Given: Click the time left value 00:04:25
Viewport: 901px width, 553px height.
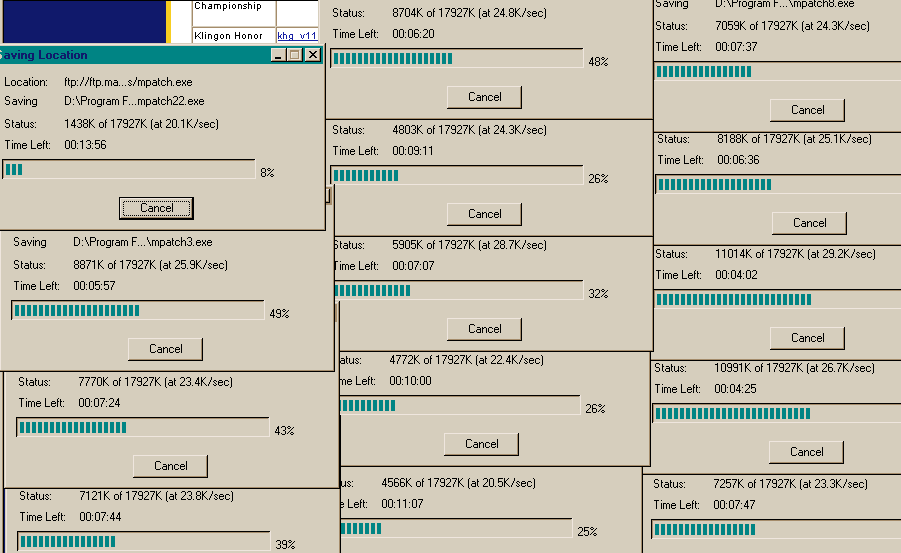Looking at the screenshot, I should pyautogui.click(x=735, y=389).
